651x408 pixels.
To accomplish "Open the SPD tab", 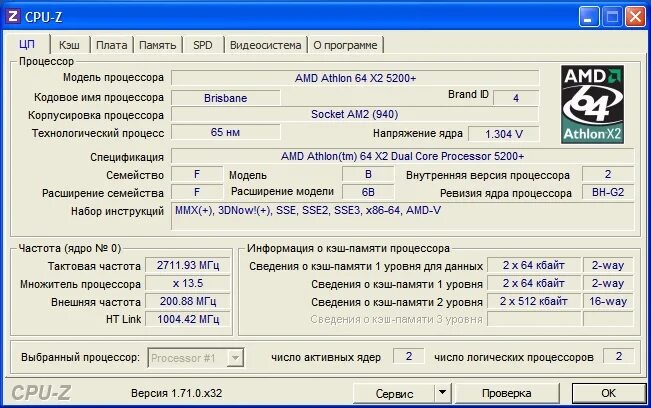I will [203, 45].
